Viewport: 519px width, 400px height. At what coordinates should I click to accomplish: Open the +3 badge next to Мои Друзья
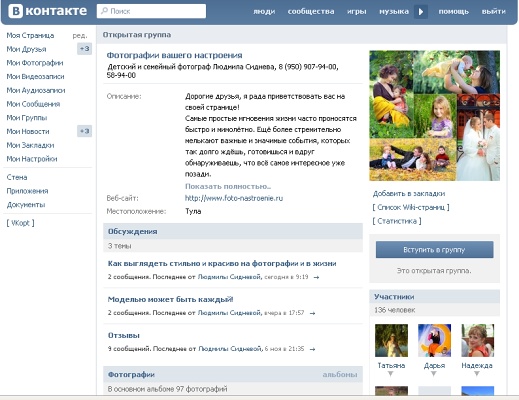point(84,49)
